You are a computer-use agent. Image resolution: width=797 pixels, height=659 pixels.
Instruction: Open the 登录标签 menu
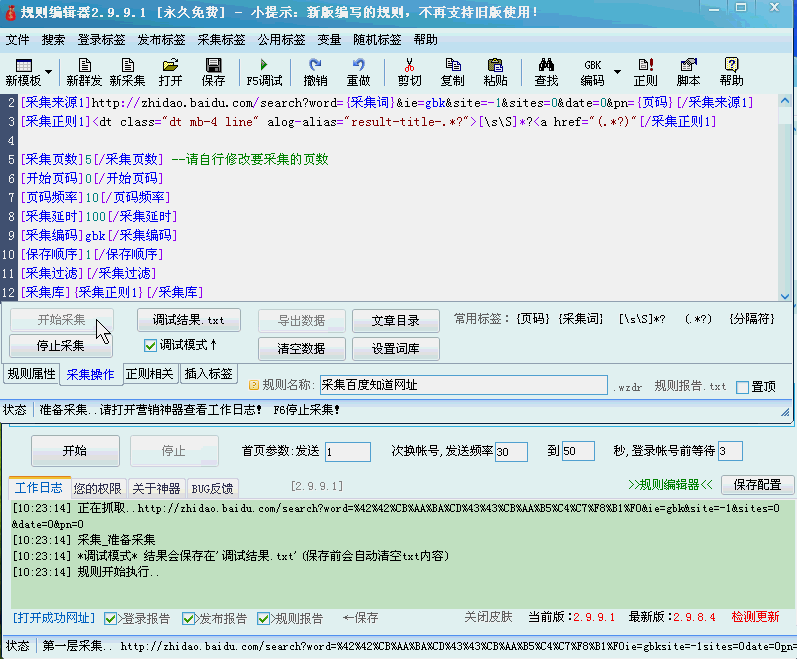point(101,40)
